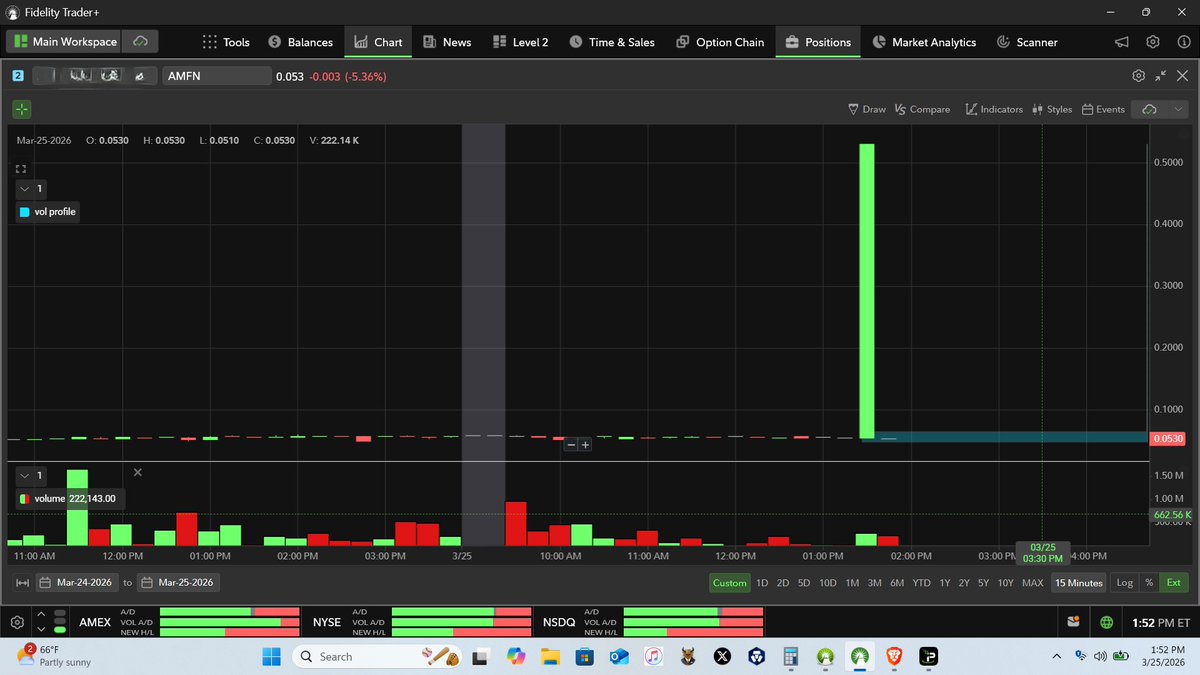
Task: Open the Tools menu
Action: (x=226, y=42)
